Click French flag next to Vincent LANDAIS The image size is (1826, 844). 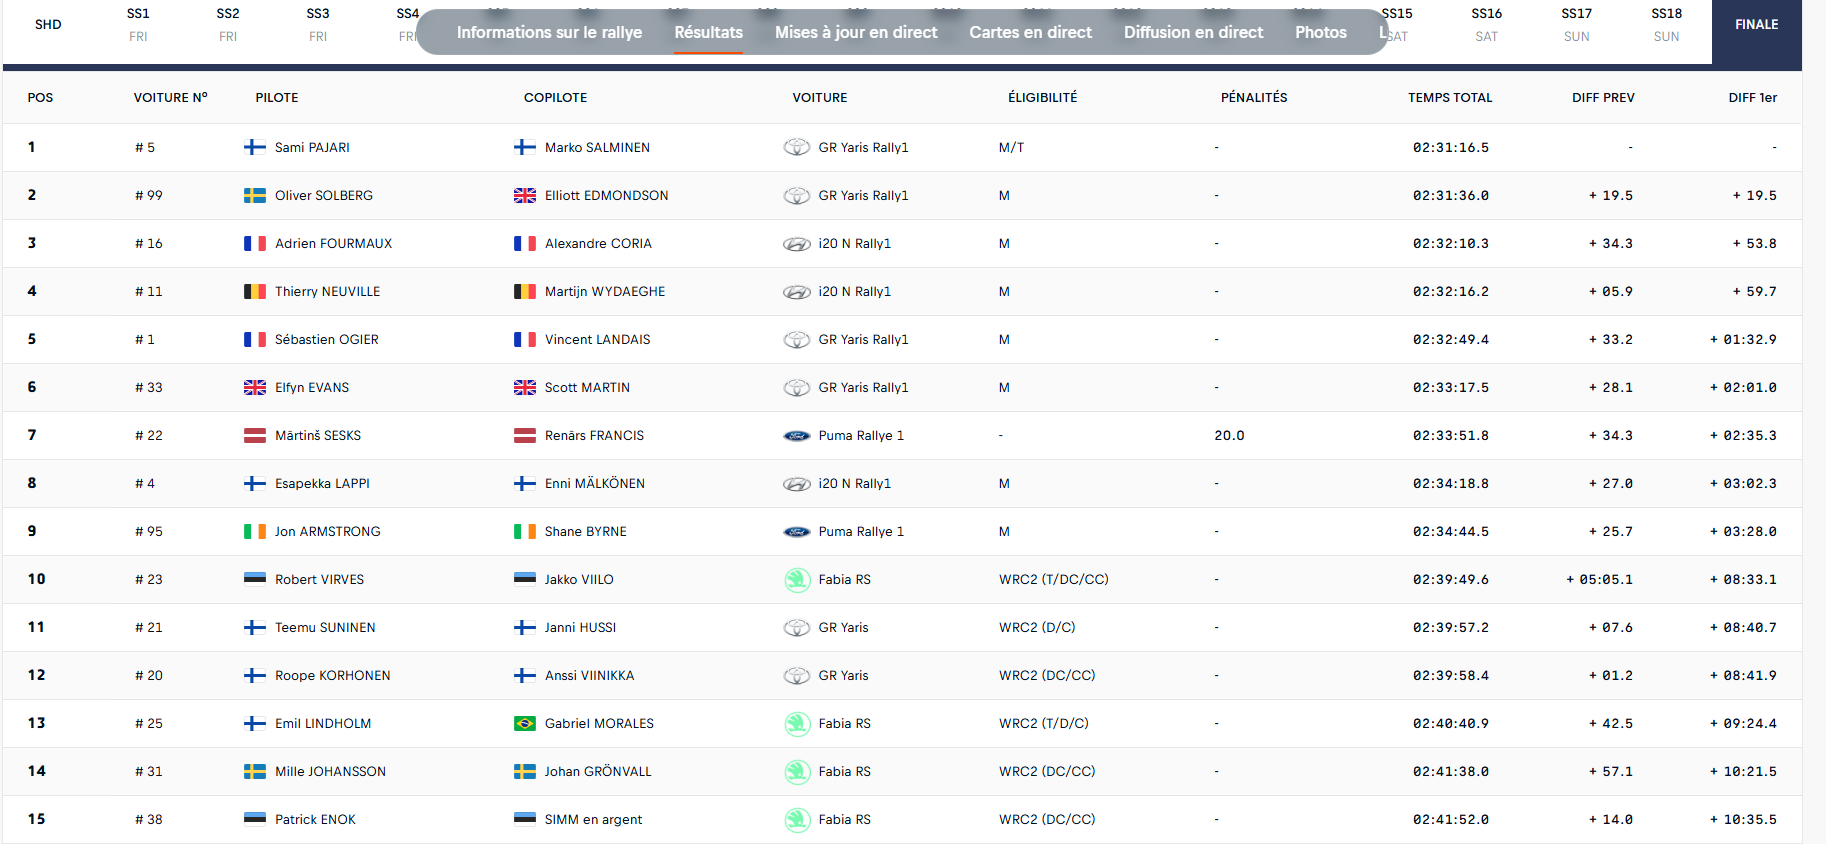coord(525,339)
